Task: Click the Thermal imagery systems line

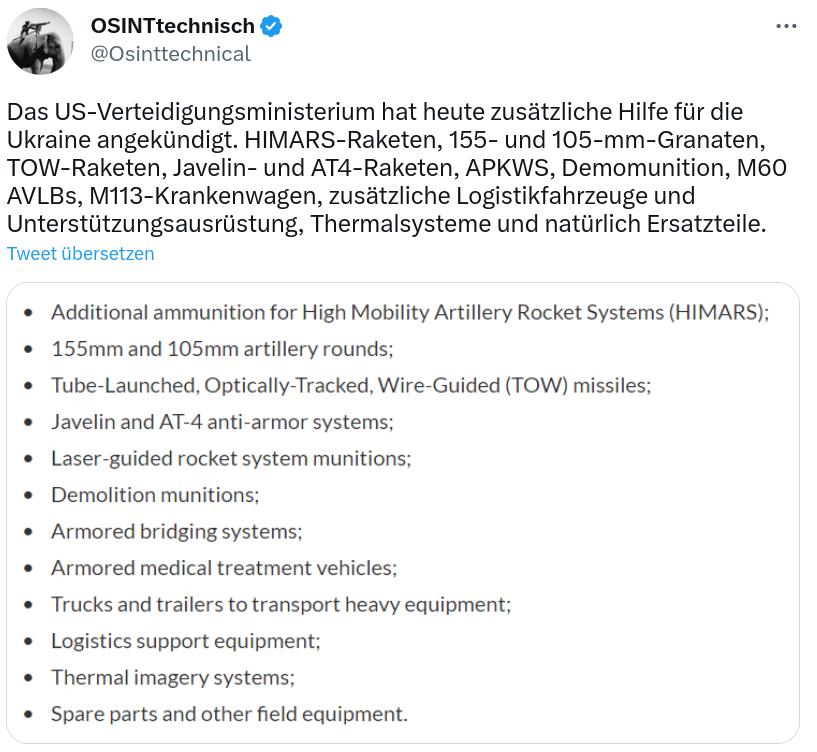Action: (x=172, y=677)
